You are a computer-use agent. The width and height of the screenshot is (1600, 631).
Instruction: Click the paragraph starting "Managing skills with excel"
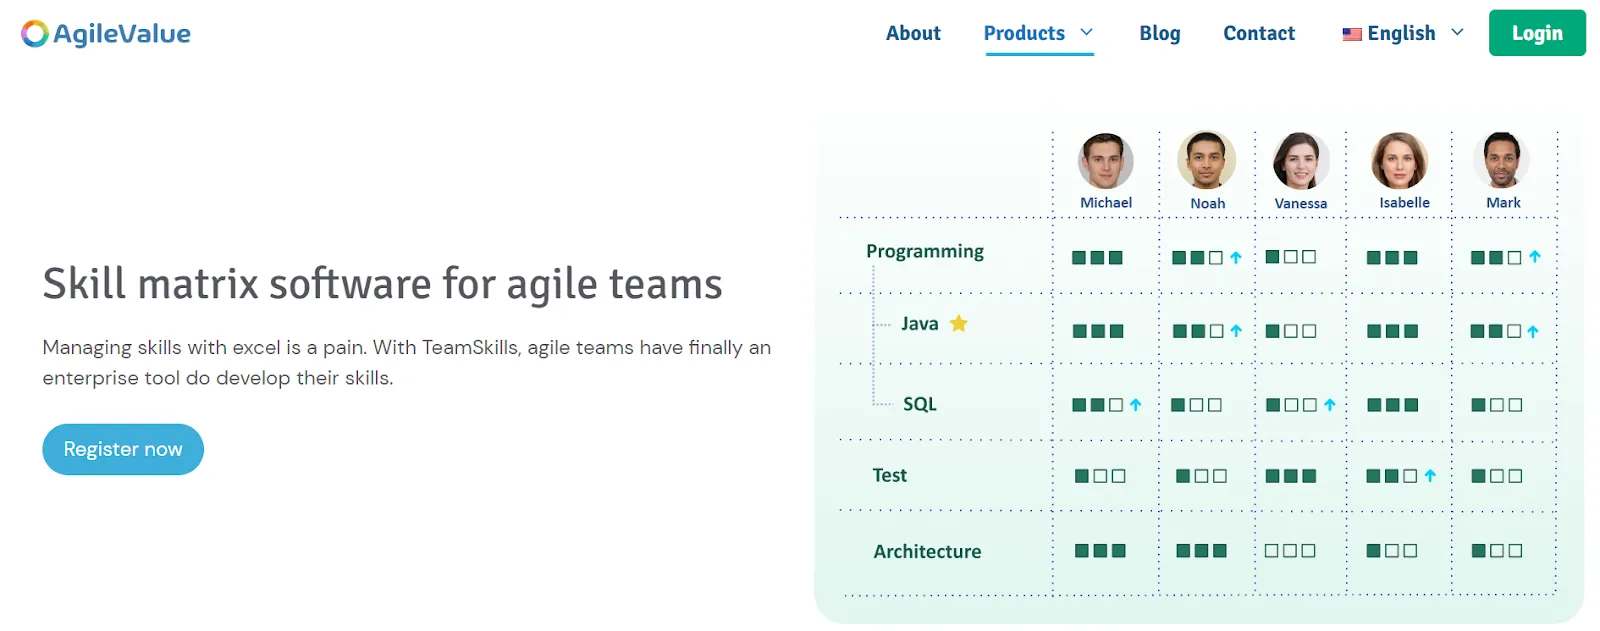point(406,362)
